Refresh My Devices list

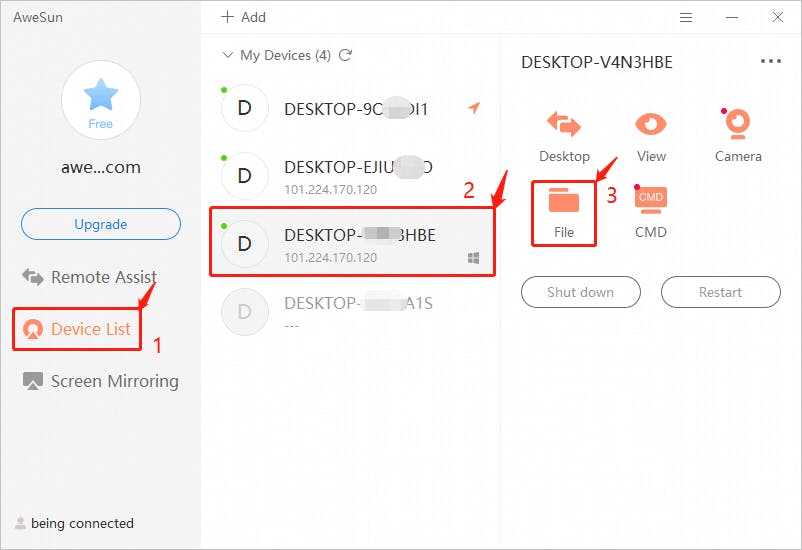[346, 55]
